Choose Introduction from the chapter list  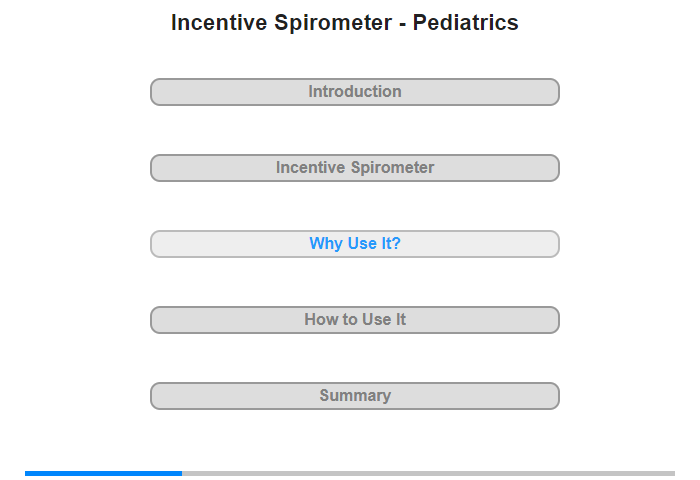pyautogui.click(x=354, y=92)
